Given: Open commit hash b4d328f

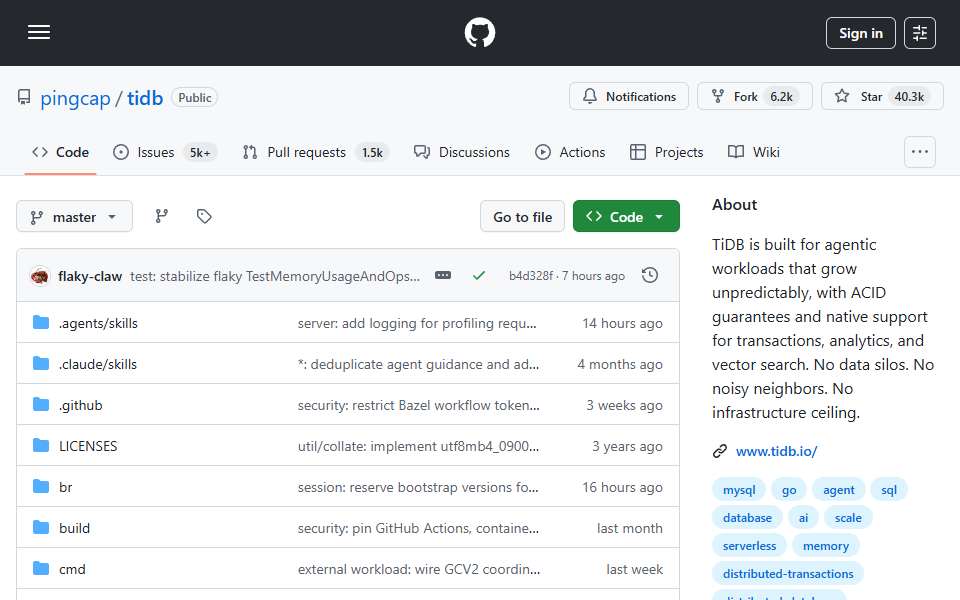Looking at the screenshot, I should coord(531,276).
